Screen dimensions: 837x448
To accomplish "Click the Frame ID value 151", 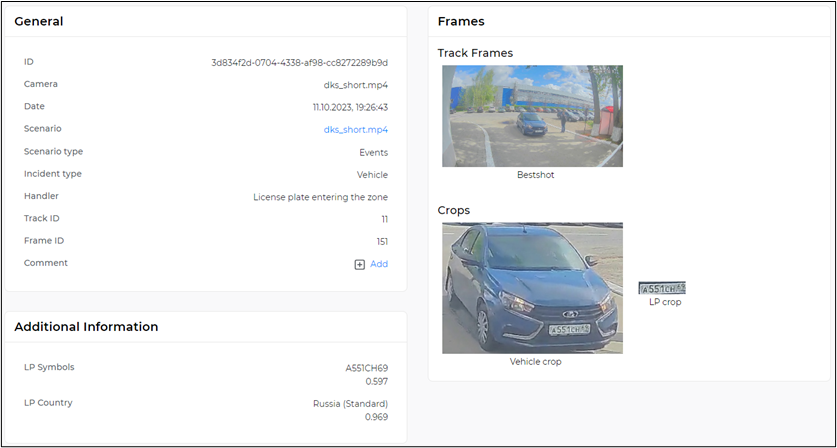I will pyautogui.click(x=382, y=242).
